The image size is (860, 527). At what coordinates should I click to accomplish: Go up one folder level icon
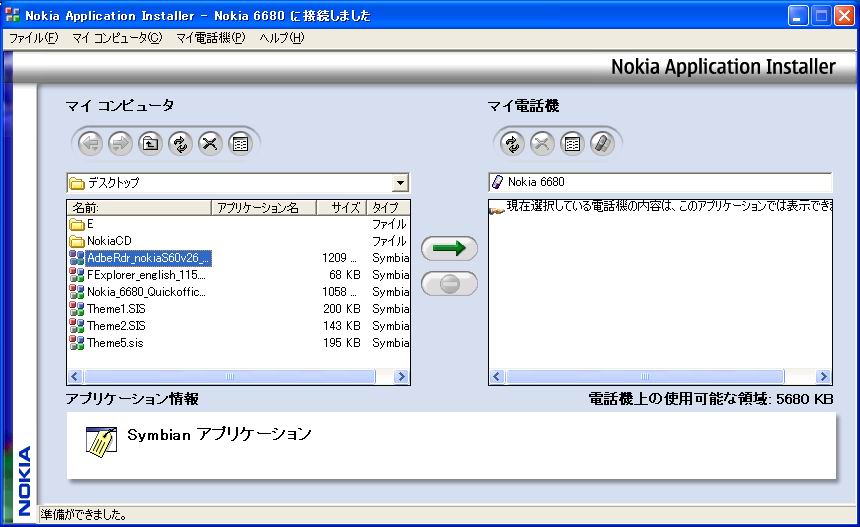(150, 144)
